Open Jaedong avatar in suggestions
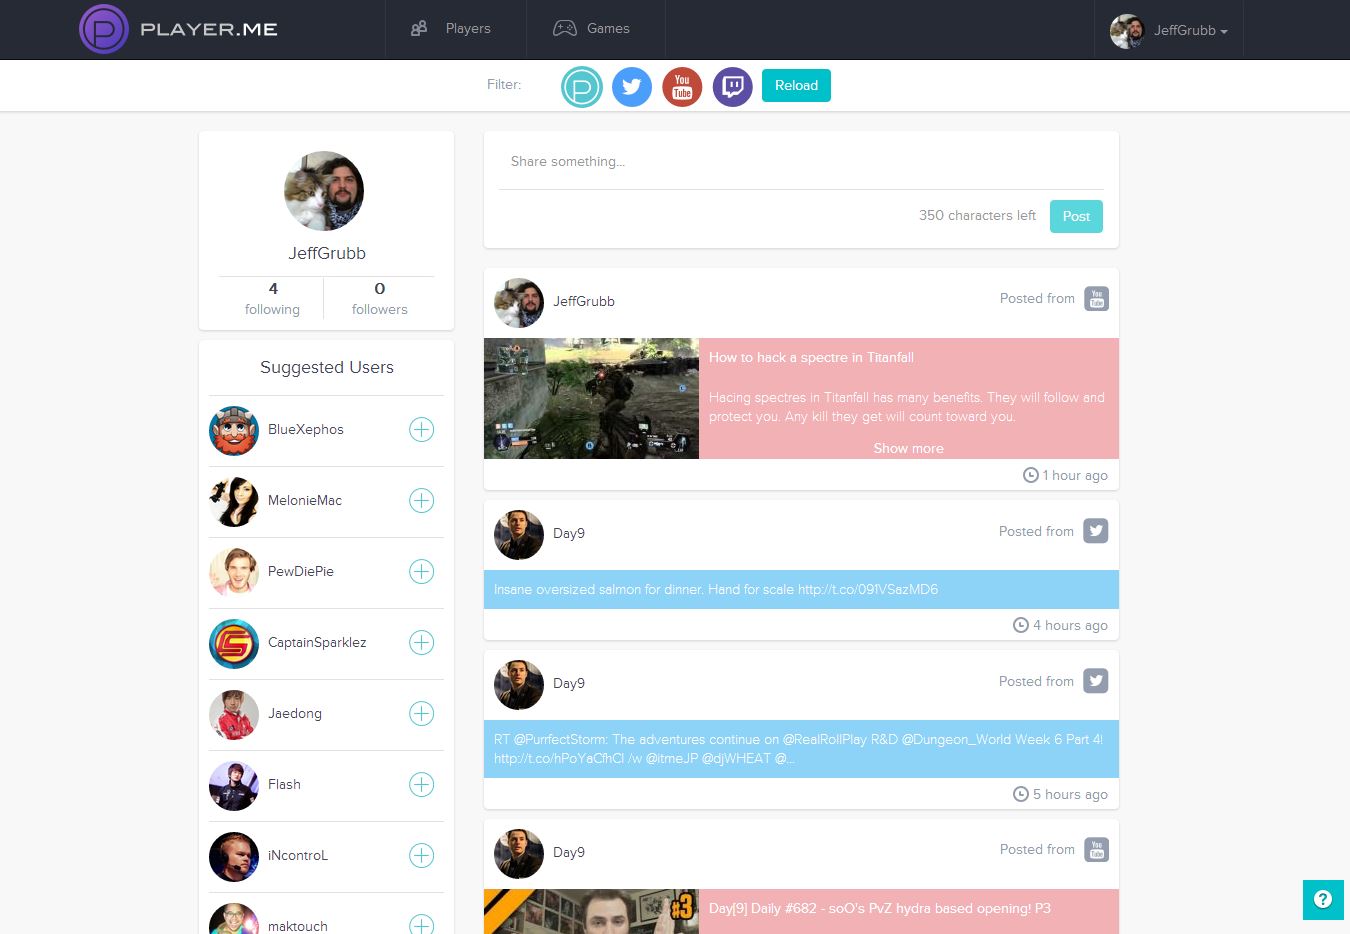The height and width of the screenshot is (934, 1350). click(234, 715)
